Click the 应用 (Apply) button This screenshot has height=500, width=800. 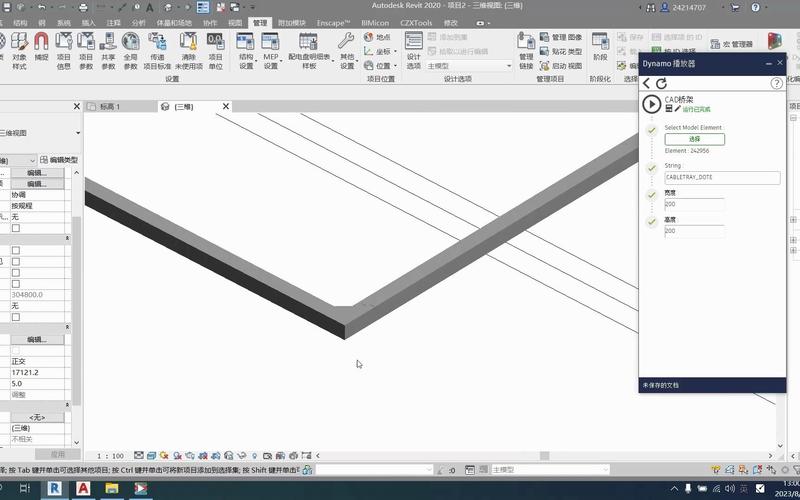coord(58,454)
